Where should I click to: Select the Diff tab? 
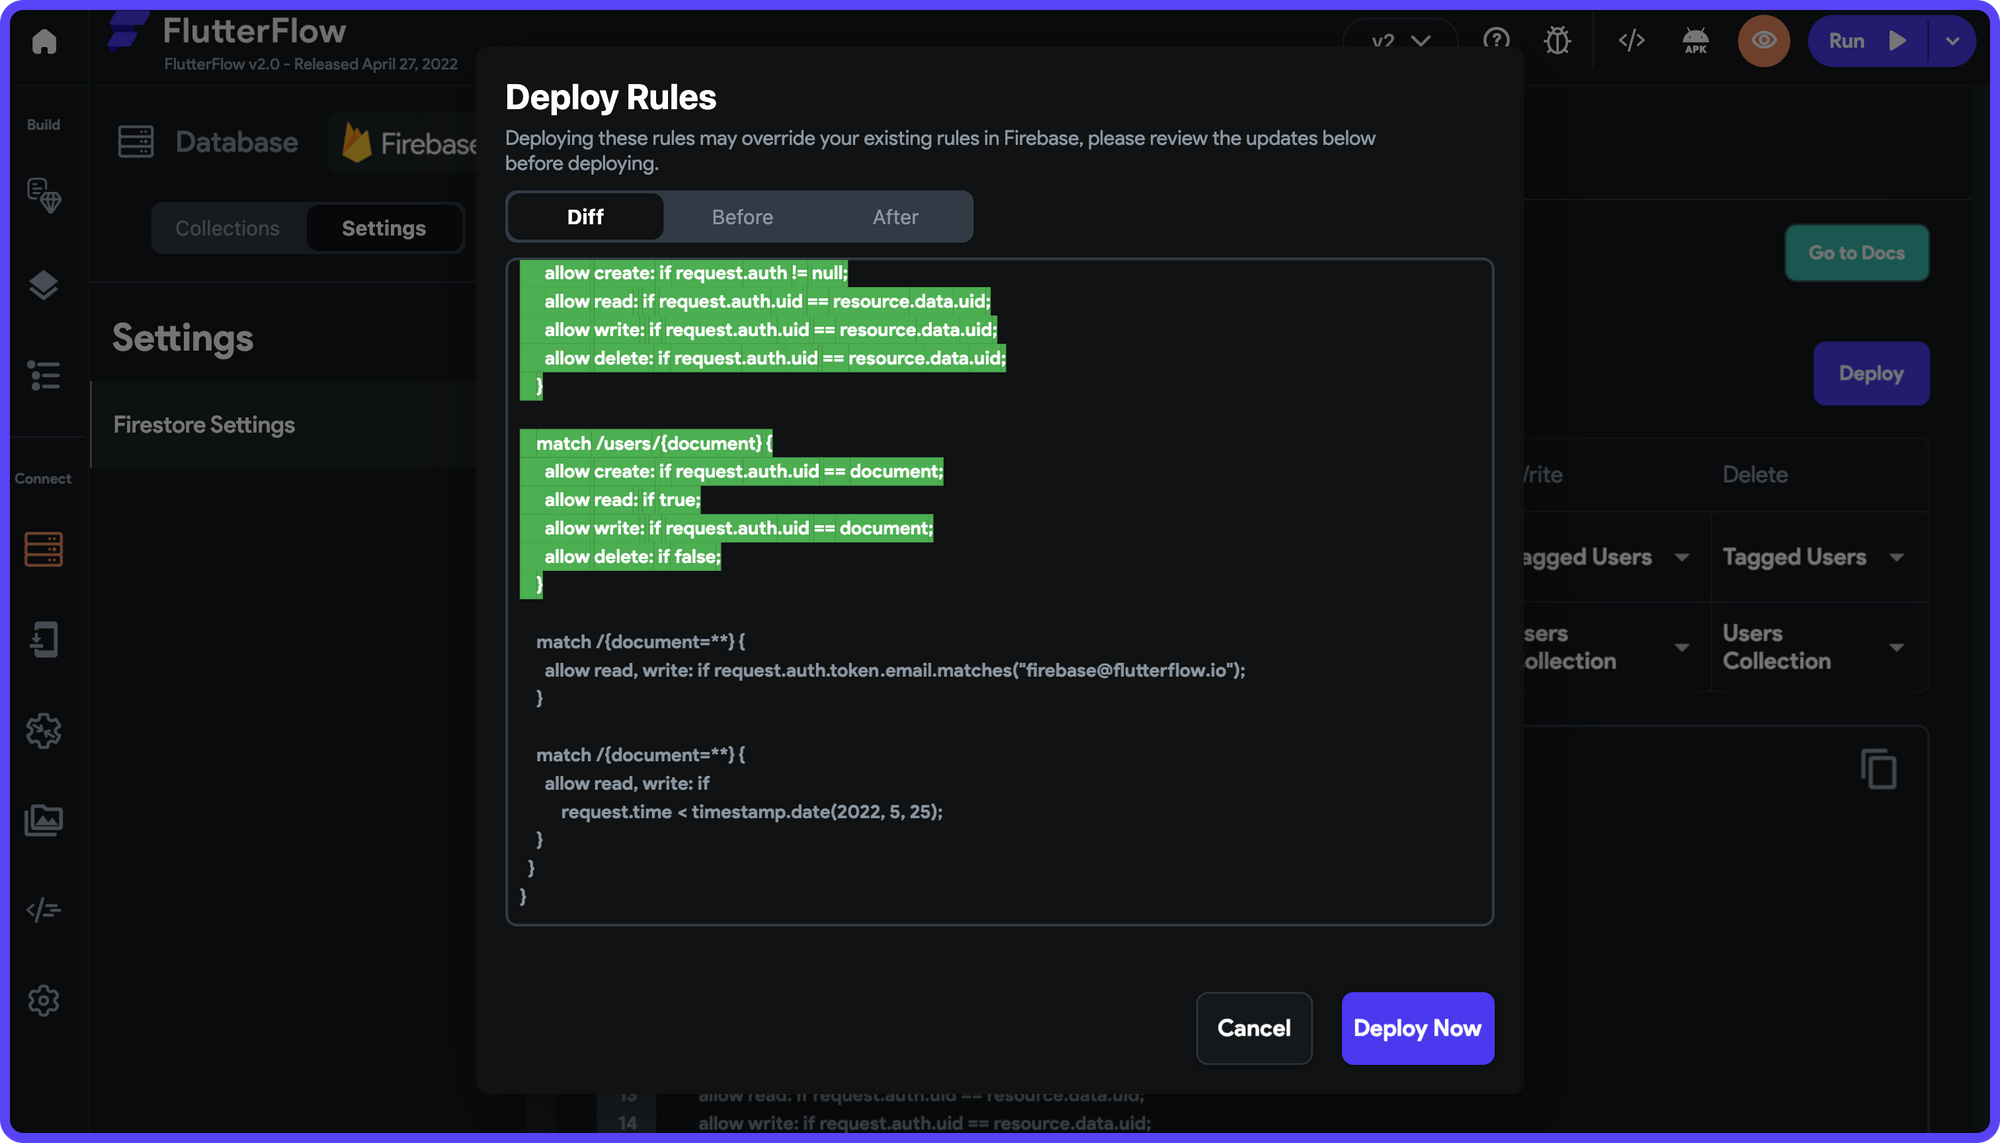[x=585, y=217]
